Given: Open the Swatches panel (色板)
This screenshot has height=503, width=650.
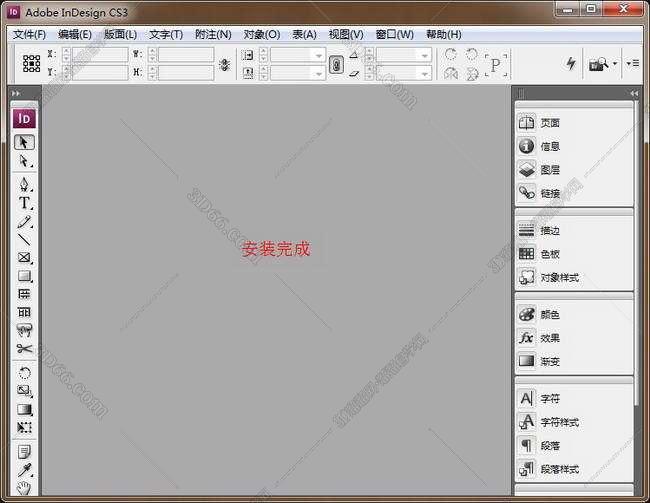Looking at the screenshot, I should [x=538, y=253].
